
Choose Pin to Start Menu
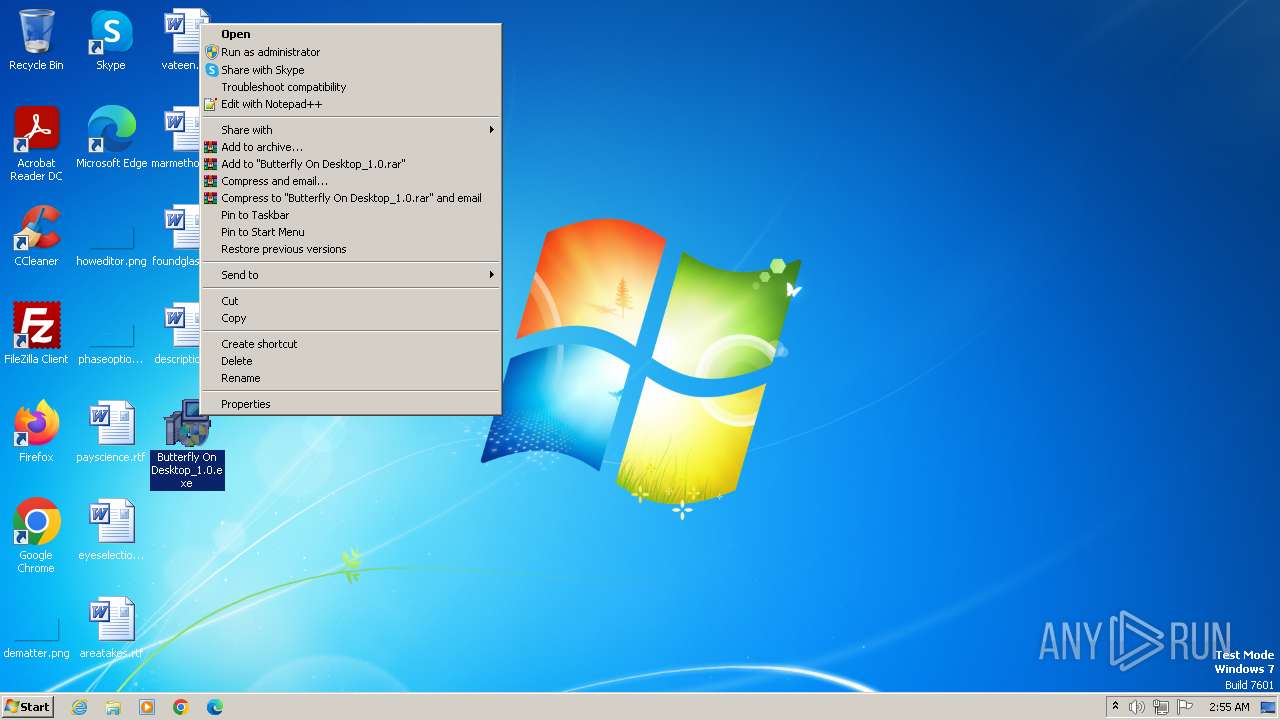coord(351,232)
